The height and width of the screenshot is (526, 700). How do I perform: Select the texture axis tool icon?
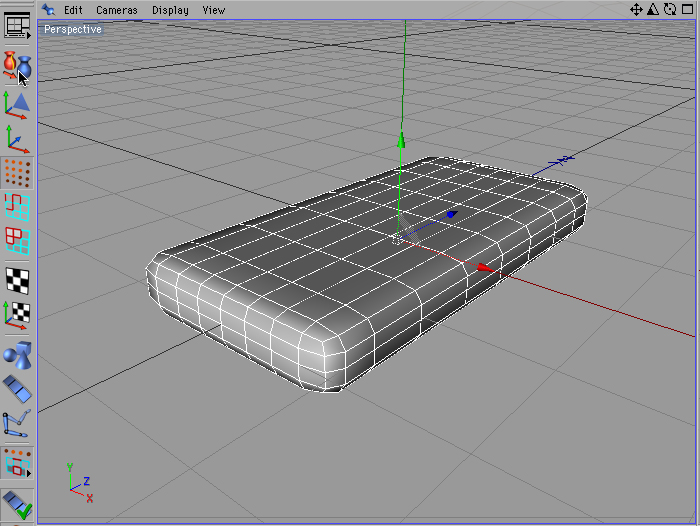coord(17,315)
